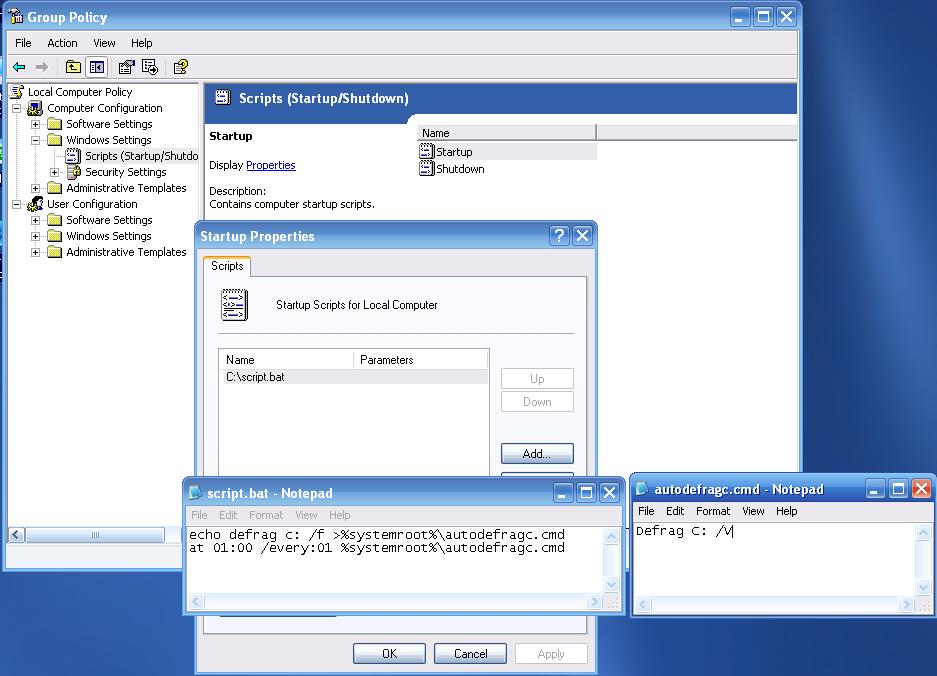Click the text area of autodefragc.cmd Notepad
Viewport: 937px width, 676px height.
pos(775,559)
